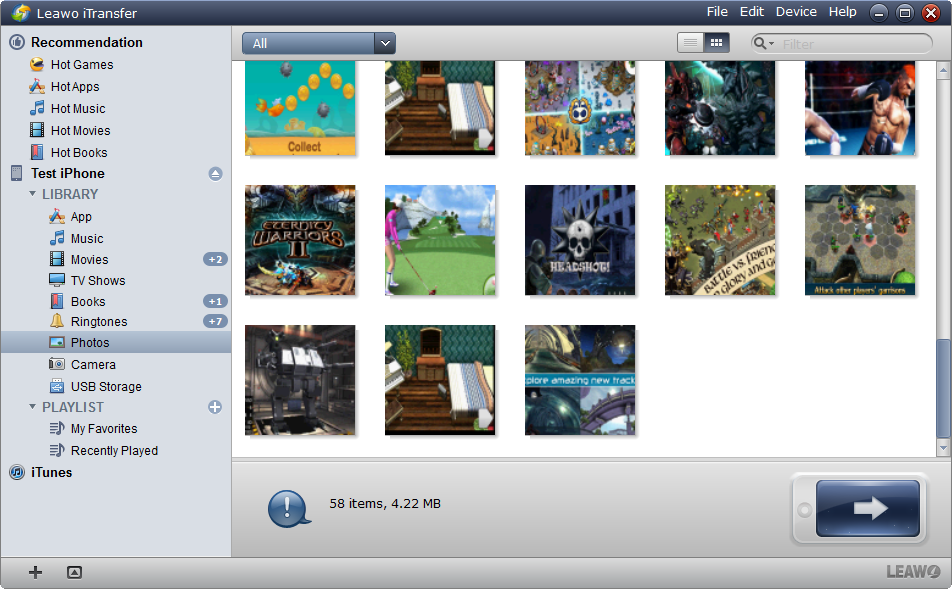Image resolution: width=952 pixels, height=589 pixels.
Task: Collapse the PLAYLIST section
Action: point(32,407)
